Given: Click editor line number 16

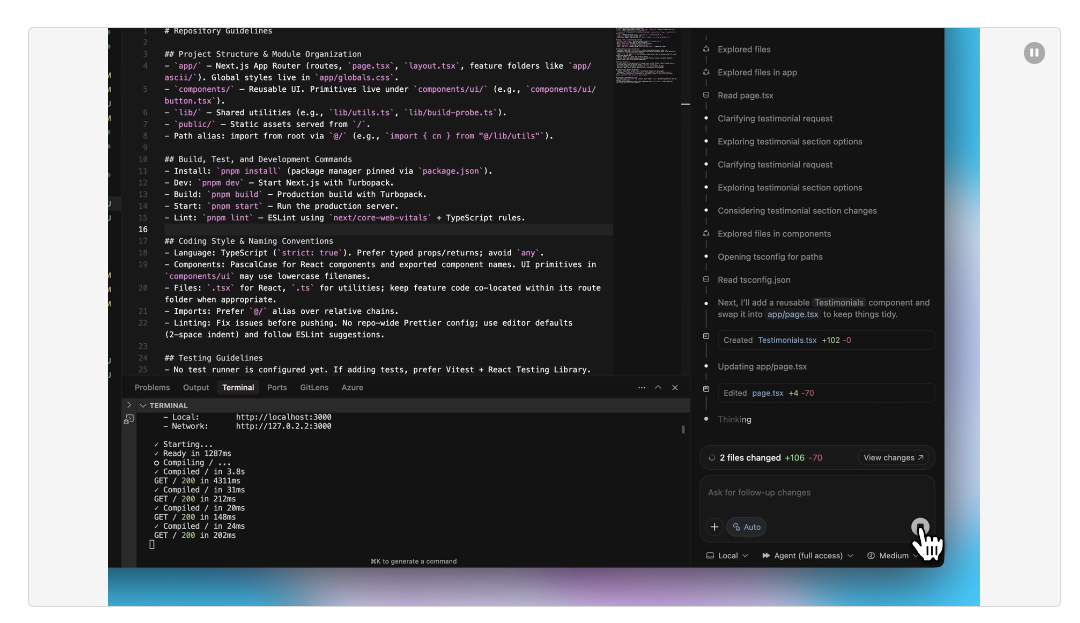Looking at the screenshot, I should (143, 229).
